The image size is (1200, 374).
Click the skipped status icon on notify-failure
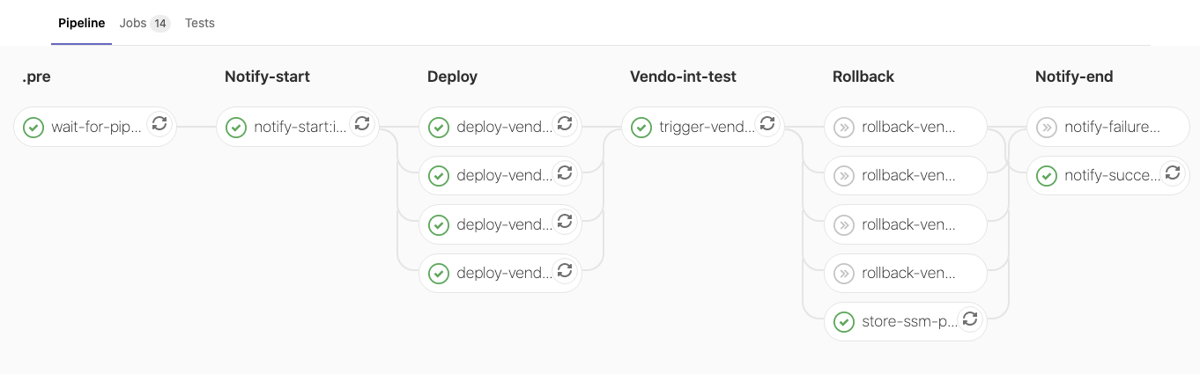(x=1046, y=127)
